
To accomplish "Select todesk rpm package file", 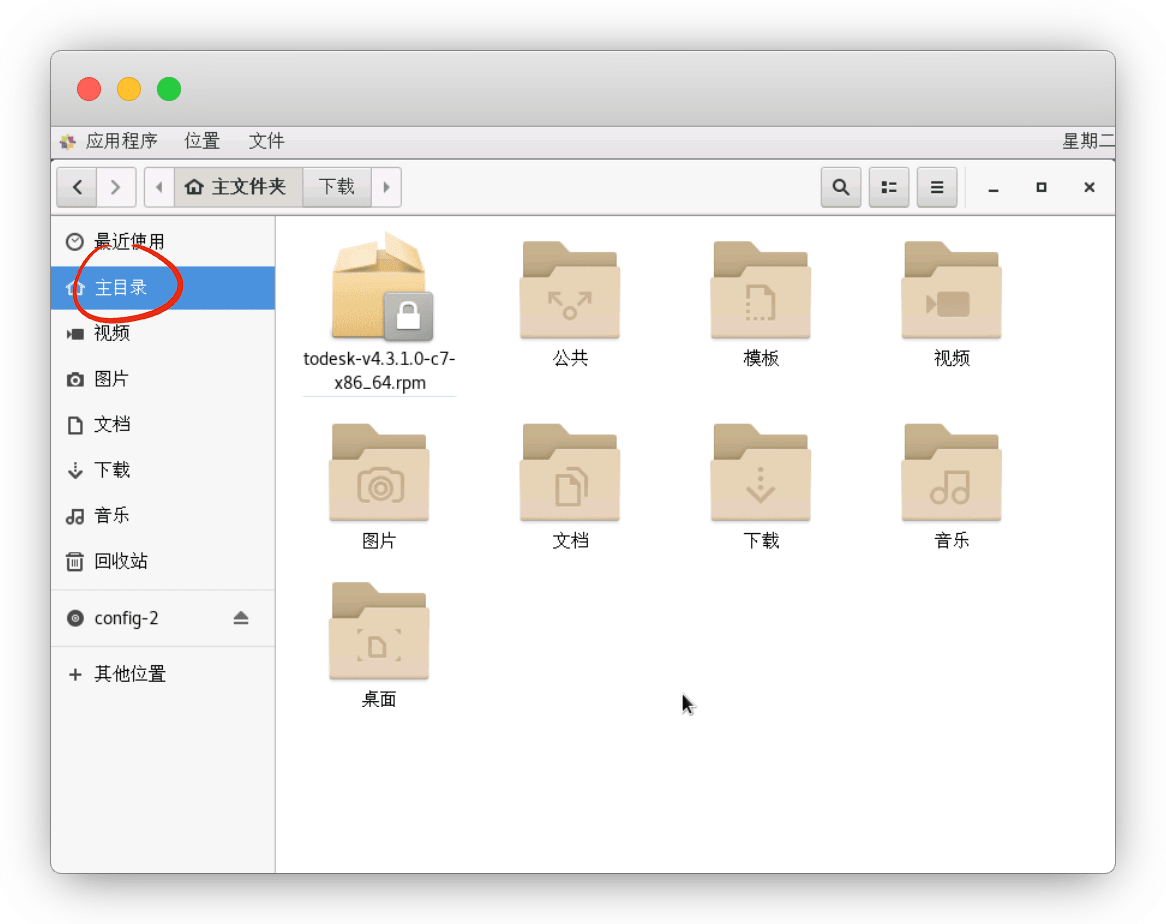I will point(379,290).
